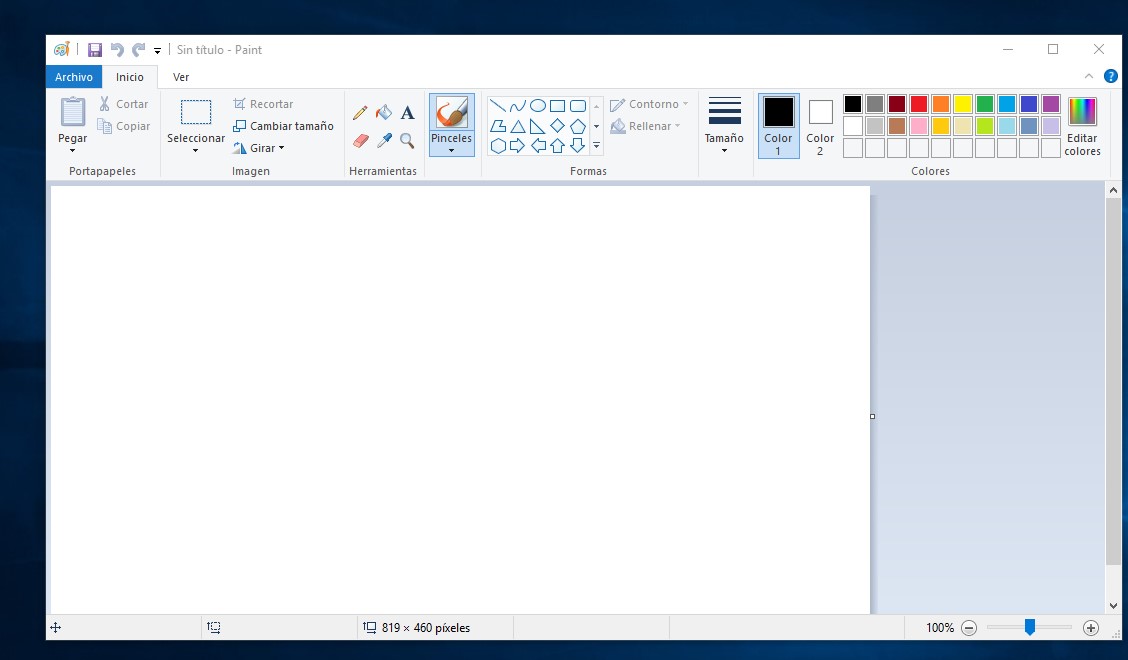Select the Pencil tool
1128x660 pixels.
pos(360,112)
